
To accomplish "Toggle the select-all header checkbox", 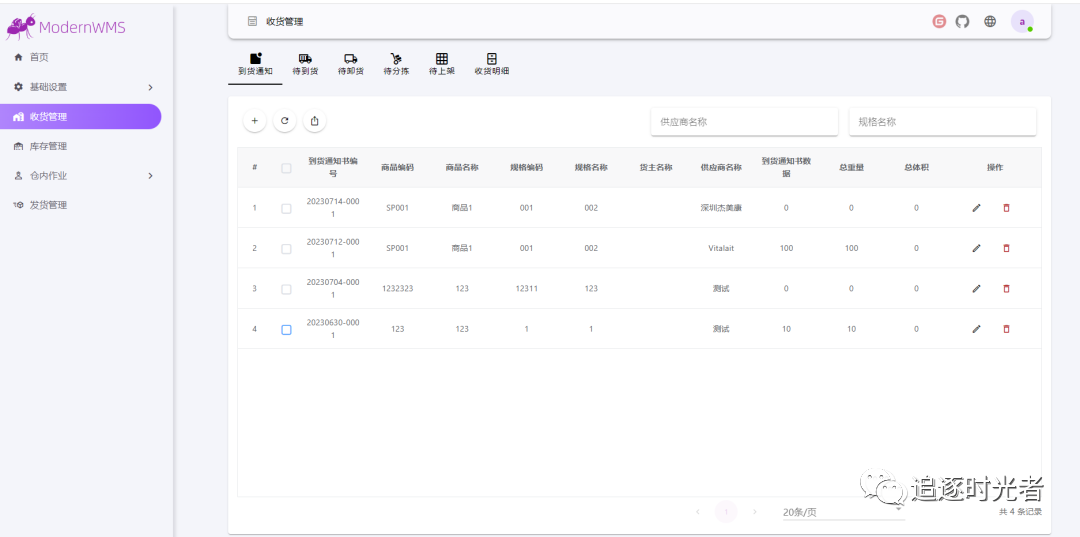I will tap(286, 168).
